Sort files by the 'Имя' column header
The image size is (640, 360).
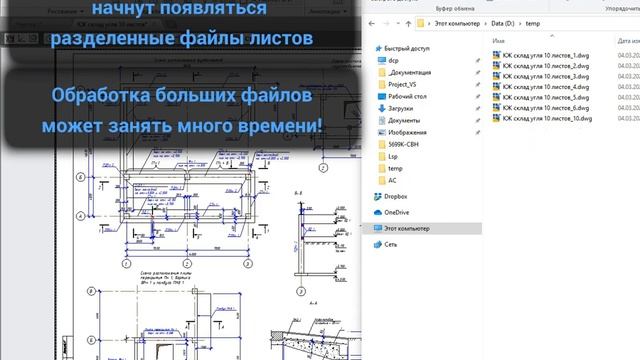498,41
